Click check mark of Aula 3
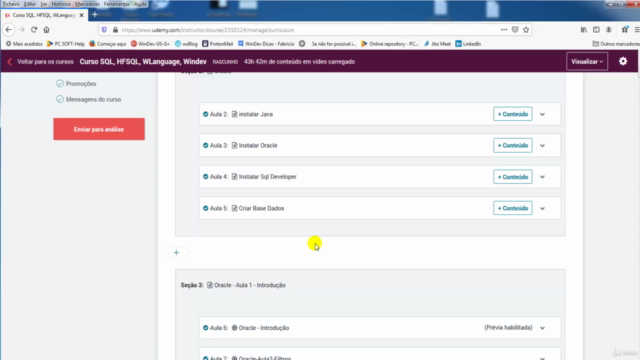 point(205,145)
